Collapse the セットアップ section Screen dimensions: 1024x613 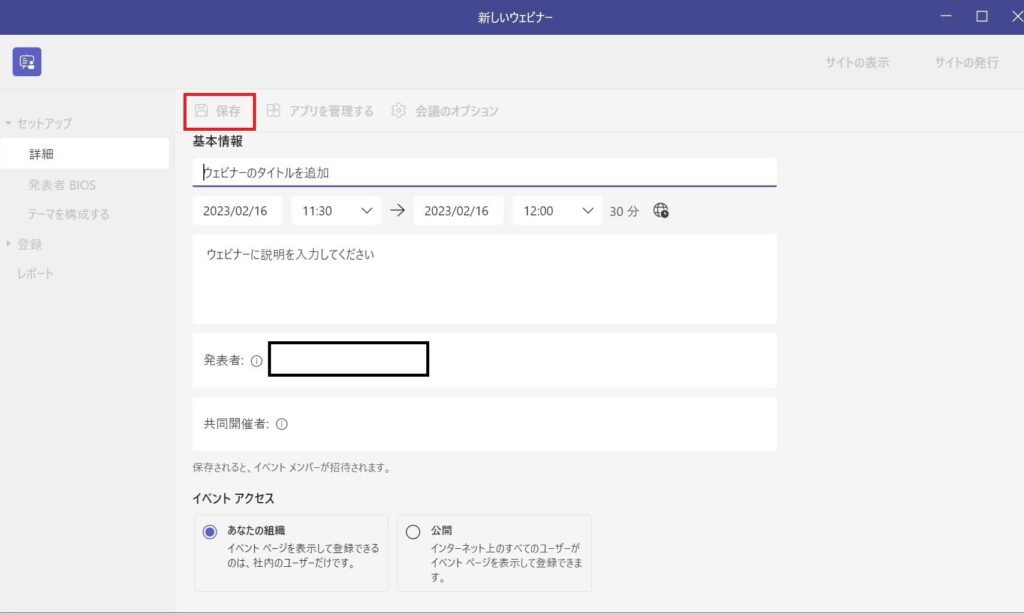(x=9, y=123)
